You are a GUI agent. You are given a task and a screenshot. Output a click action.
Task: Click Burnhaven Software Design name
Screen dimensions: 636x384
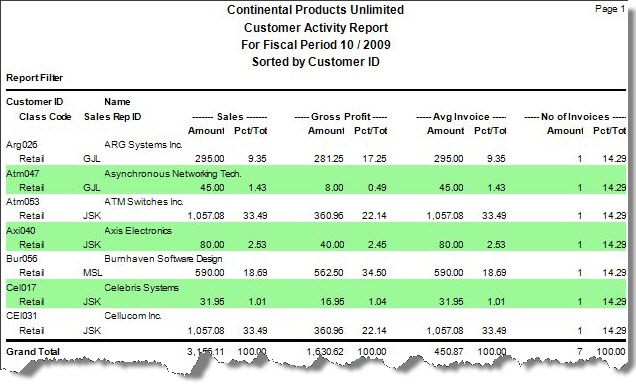pyautogui.click(x=163, y=259)
